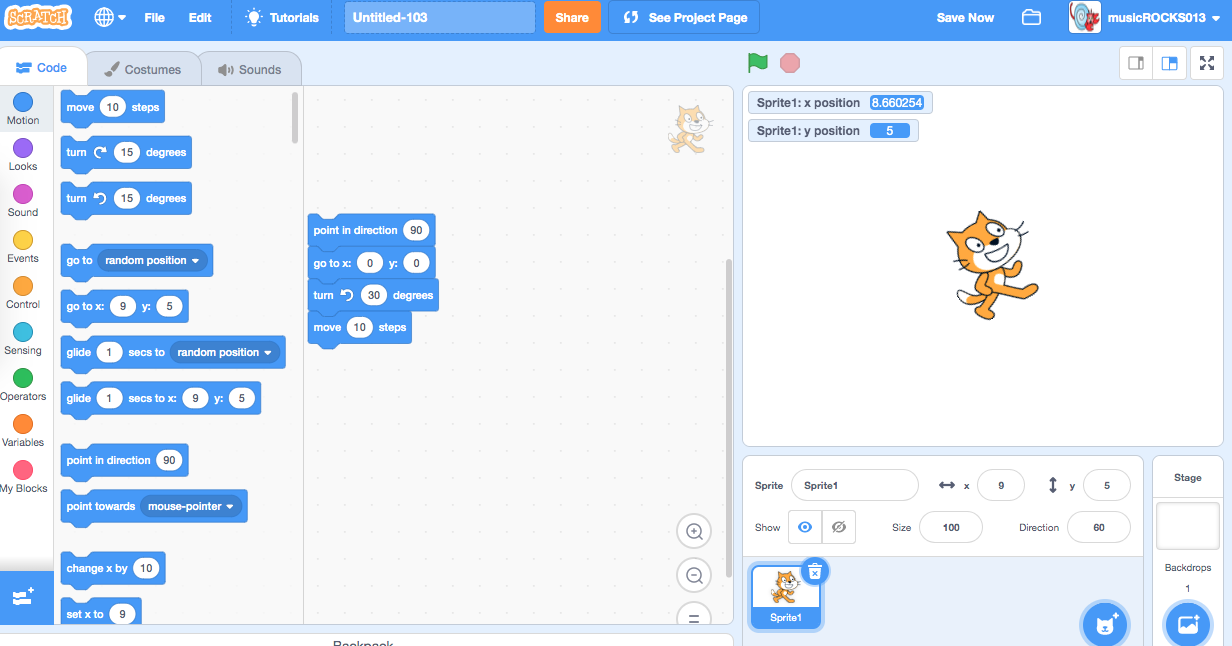Image resolution: width=1232 pixels, height=646 pixels.
Task: Open 'point towards mouse-pointer' dropdown
Action: pos(191,506)
